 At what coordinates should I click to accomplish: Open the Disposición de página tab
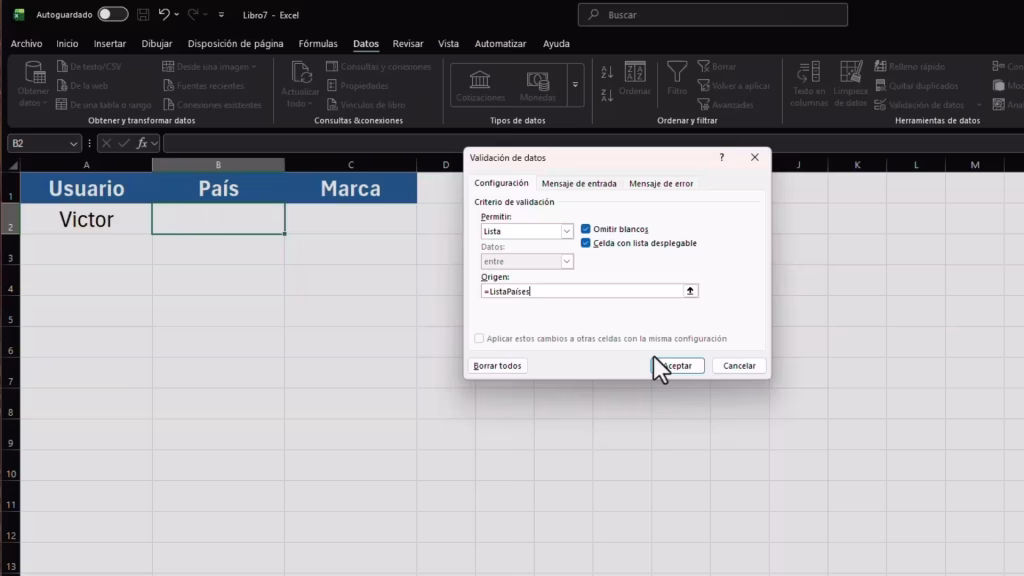point(236,44)
